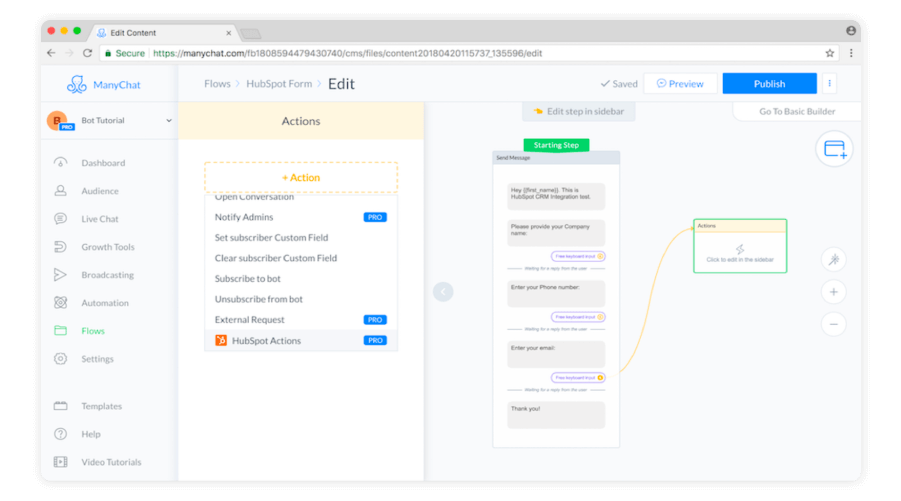Close the Edit Content browser tab
The height and width of the screenshot is (501, 901).
[x=229, y=33]
